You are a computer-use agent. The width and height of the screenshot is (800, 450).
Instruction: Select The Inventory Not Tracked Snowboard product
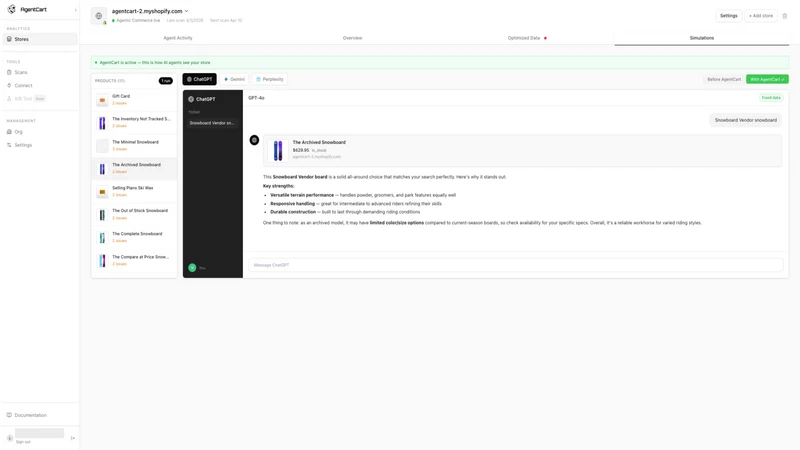134,122
